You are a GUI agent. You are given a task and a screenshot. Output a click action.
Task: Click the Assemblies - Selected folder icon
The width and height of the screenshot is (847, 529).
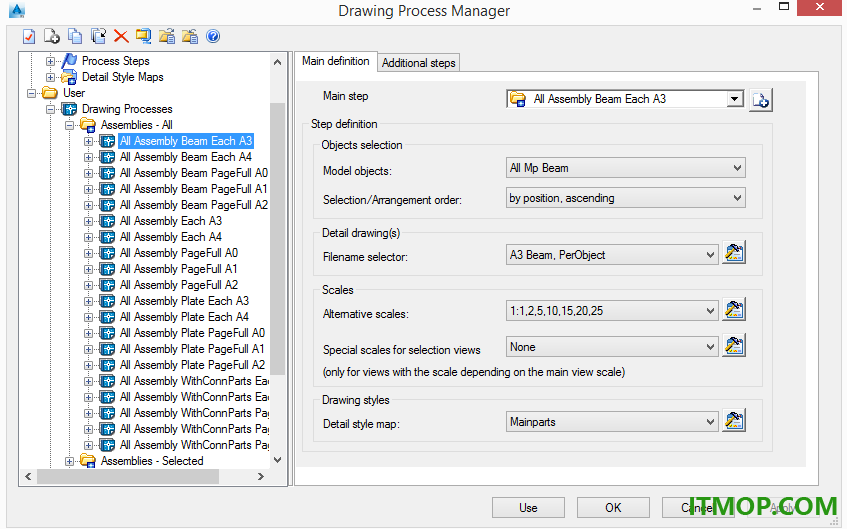(x=88, y=461)
